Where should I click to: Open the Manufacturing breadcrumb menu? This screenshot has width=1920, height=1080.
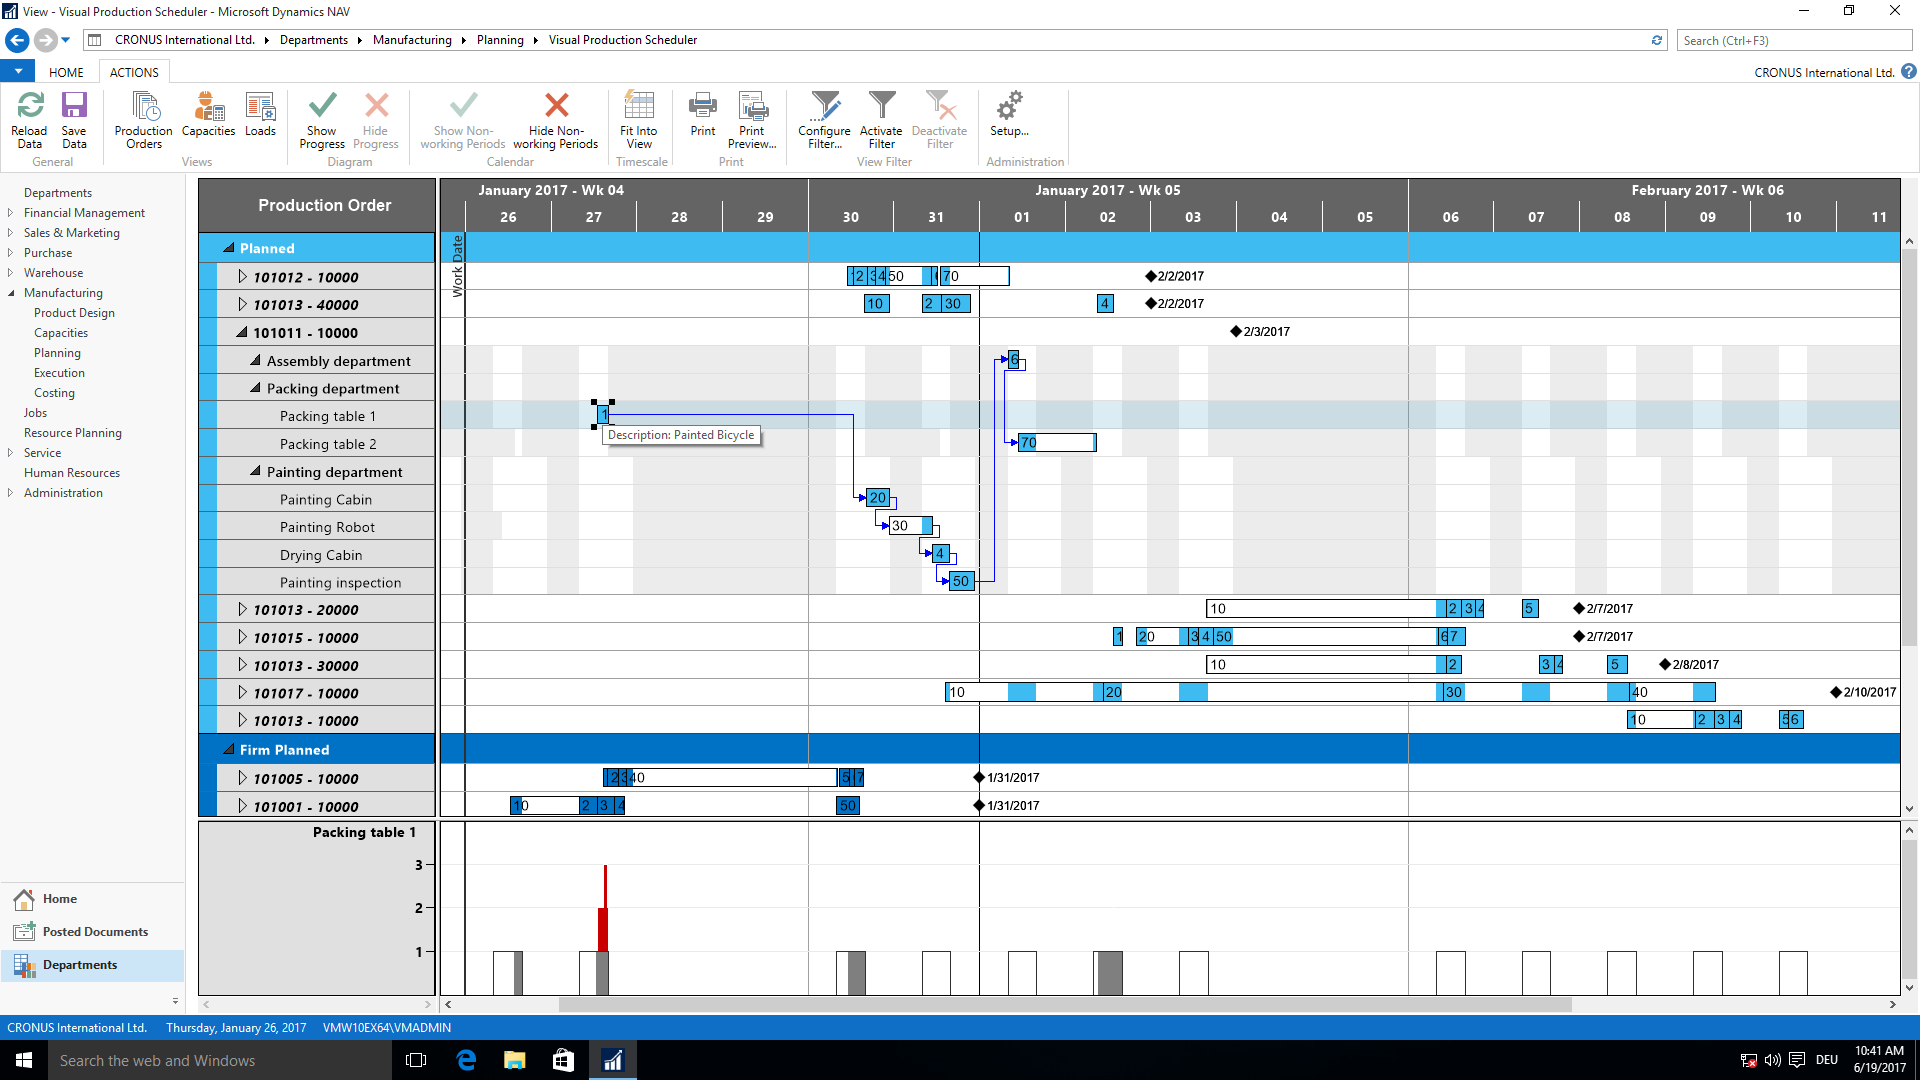[x=412, y=40]
